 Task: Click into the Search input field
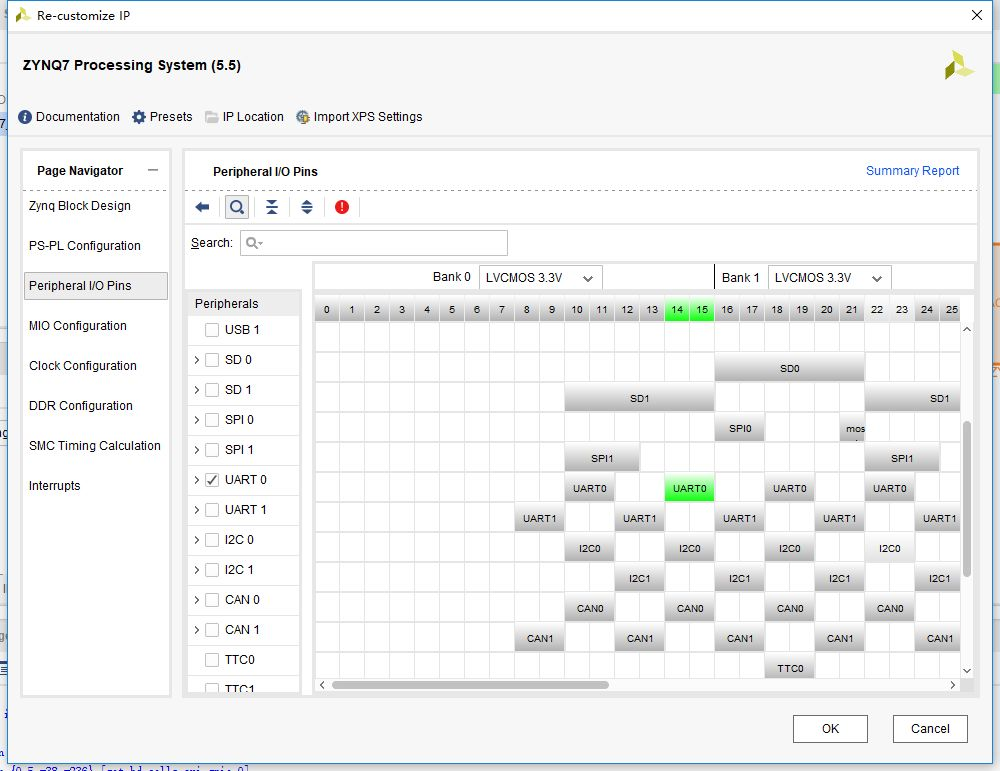pyautogui.click(x=374, y=243)
